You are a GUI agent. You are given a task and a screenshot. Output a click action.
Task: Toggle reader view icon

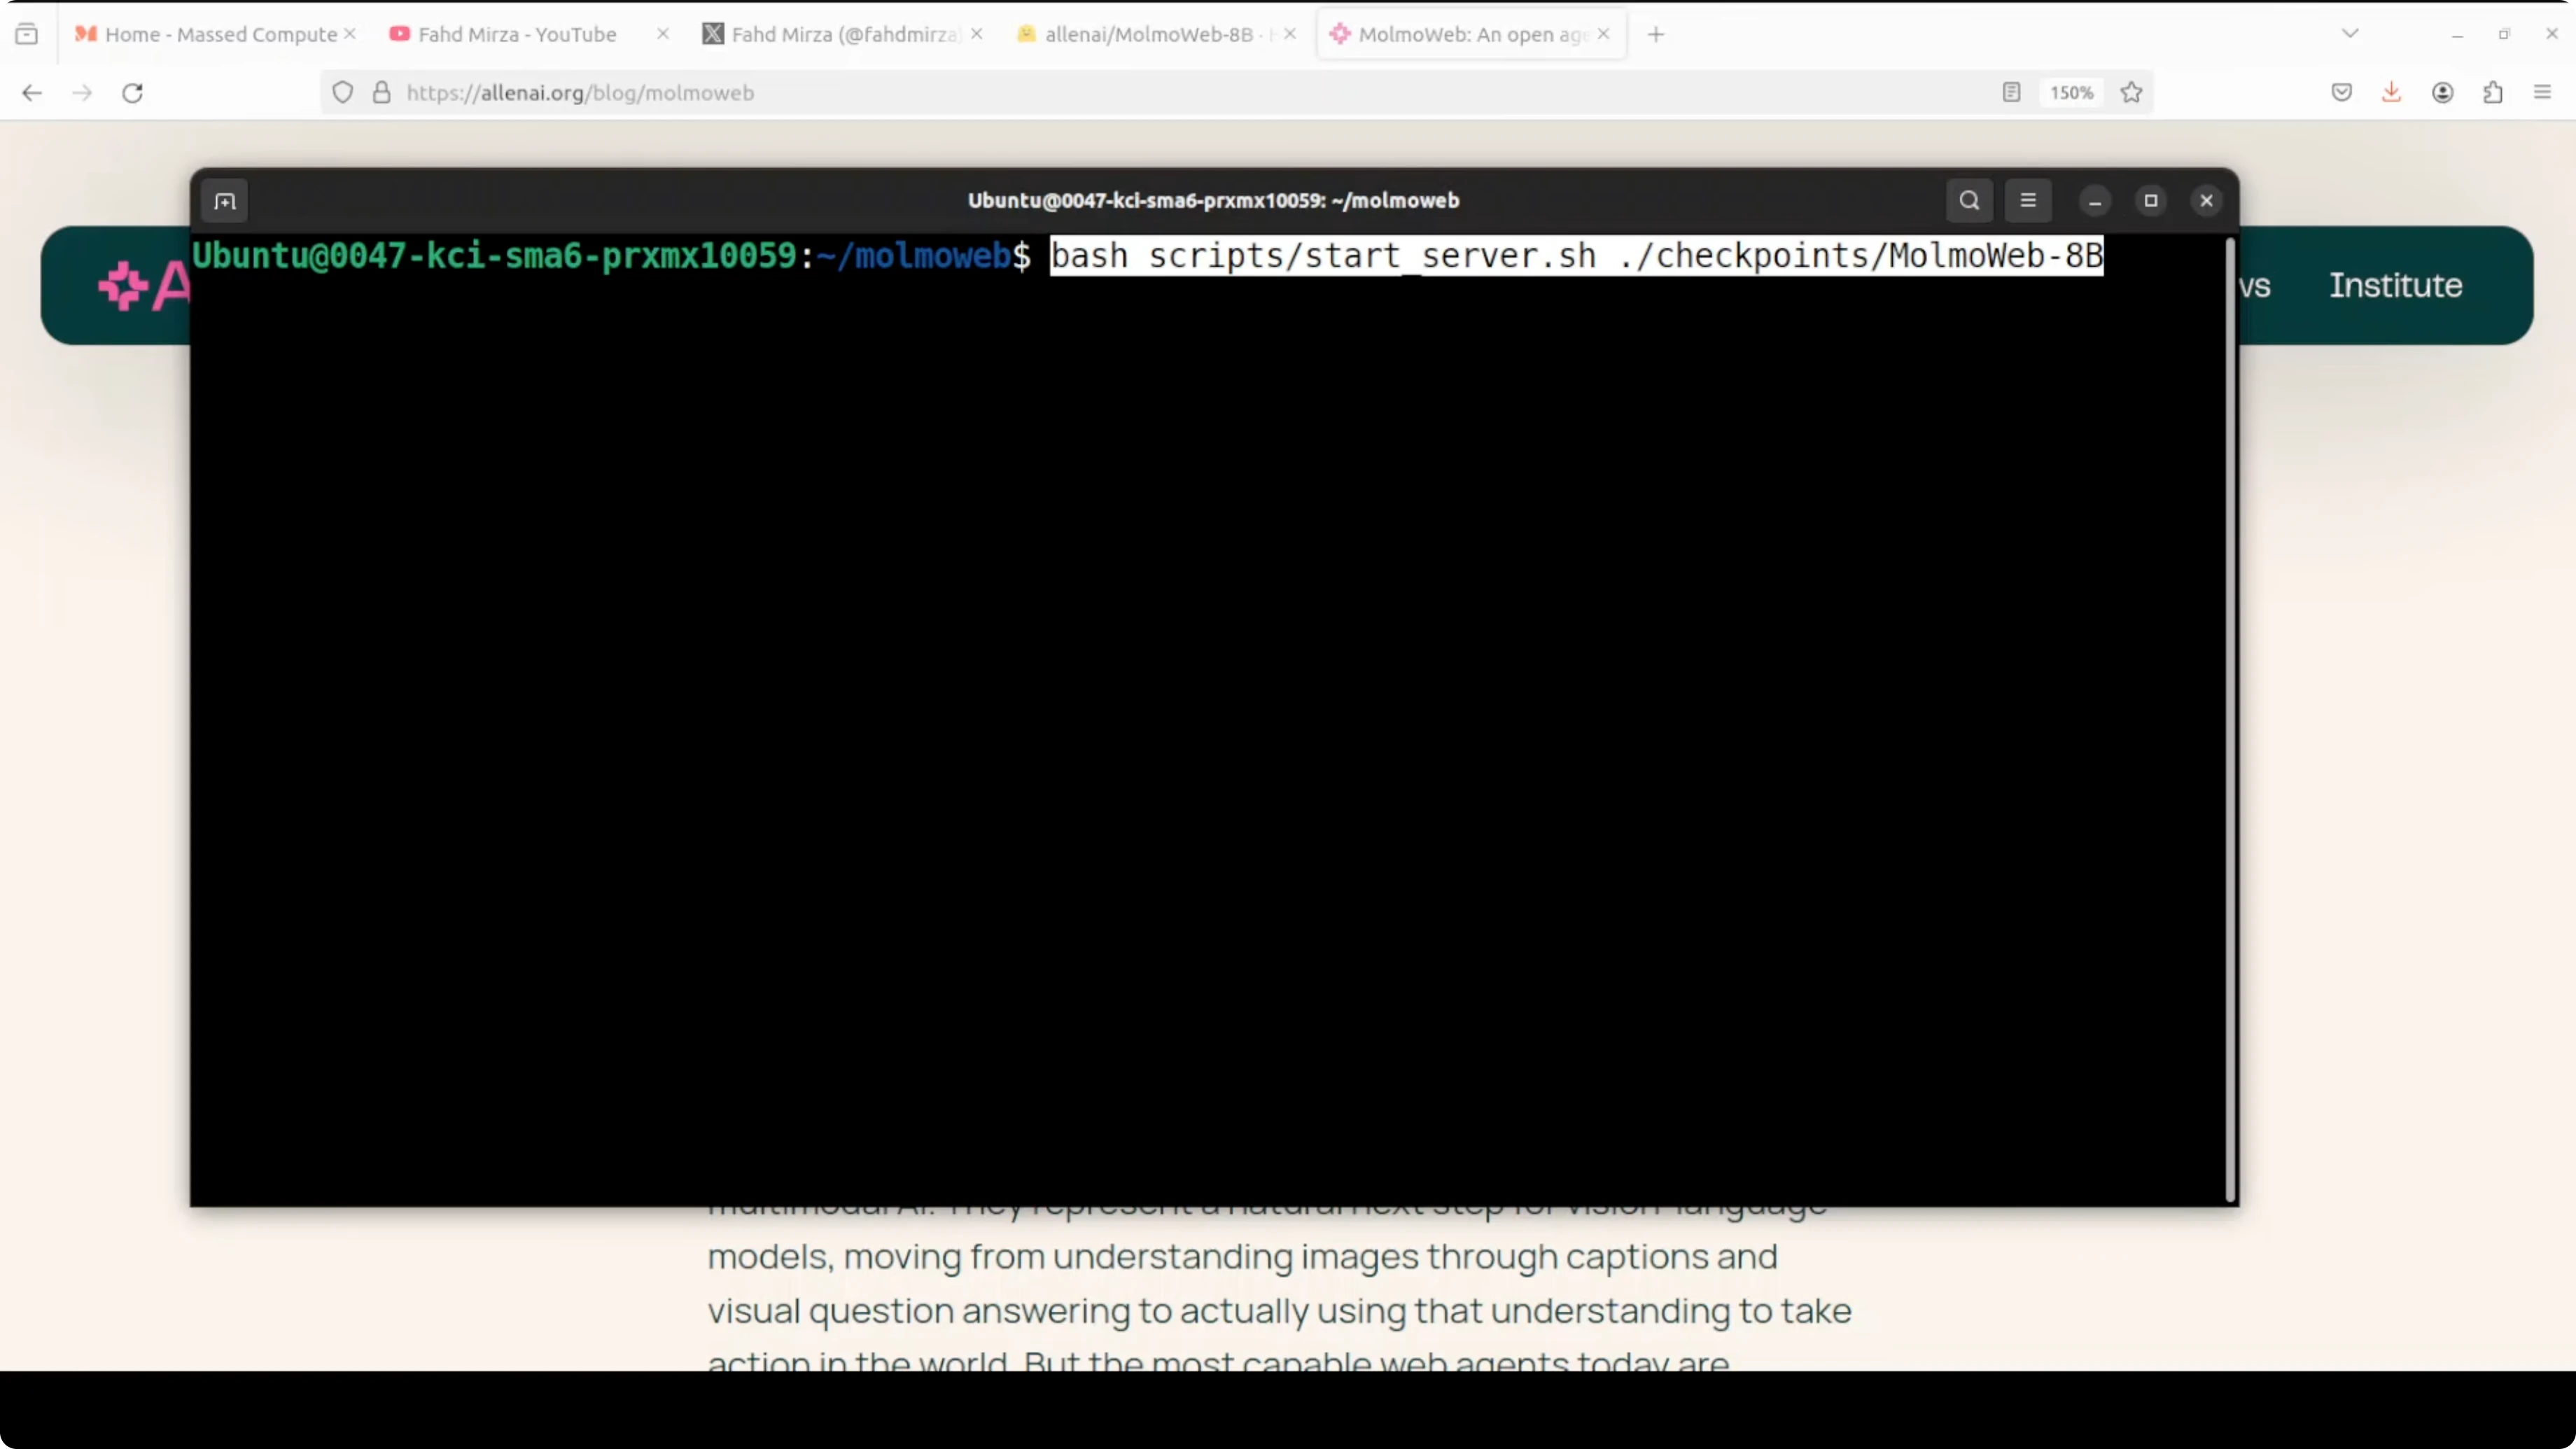2012,93
